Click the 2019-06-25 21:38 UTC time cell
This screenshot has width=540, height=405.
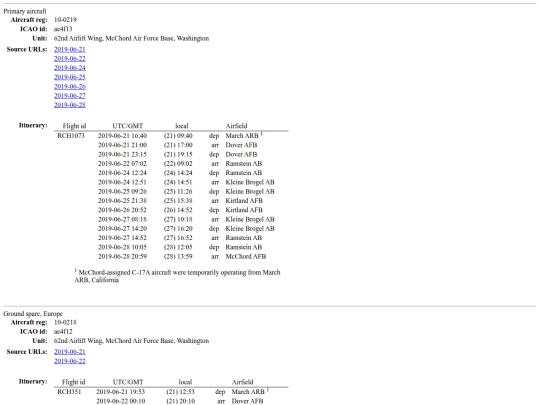point(123,201)
